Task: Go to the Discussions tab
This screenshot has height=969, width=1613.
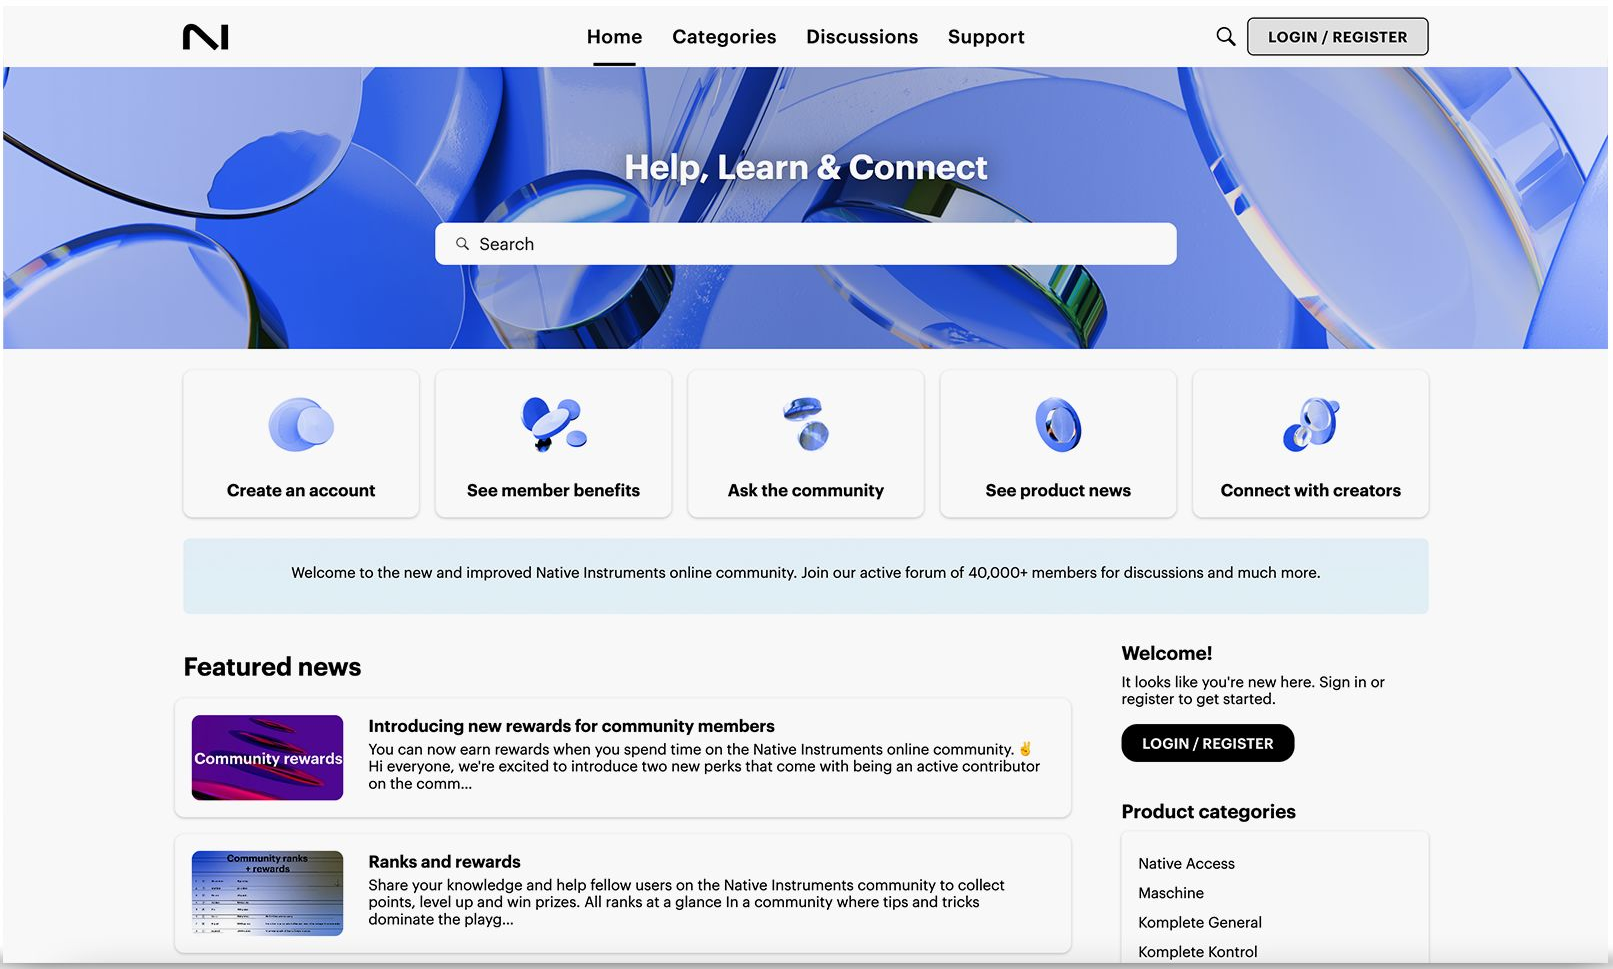Action: coord(862,37)
